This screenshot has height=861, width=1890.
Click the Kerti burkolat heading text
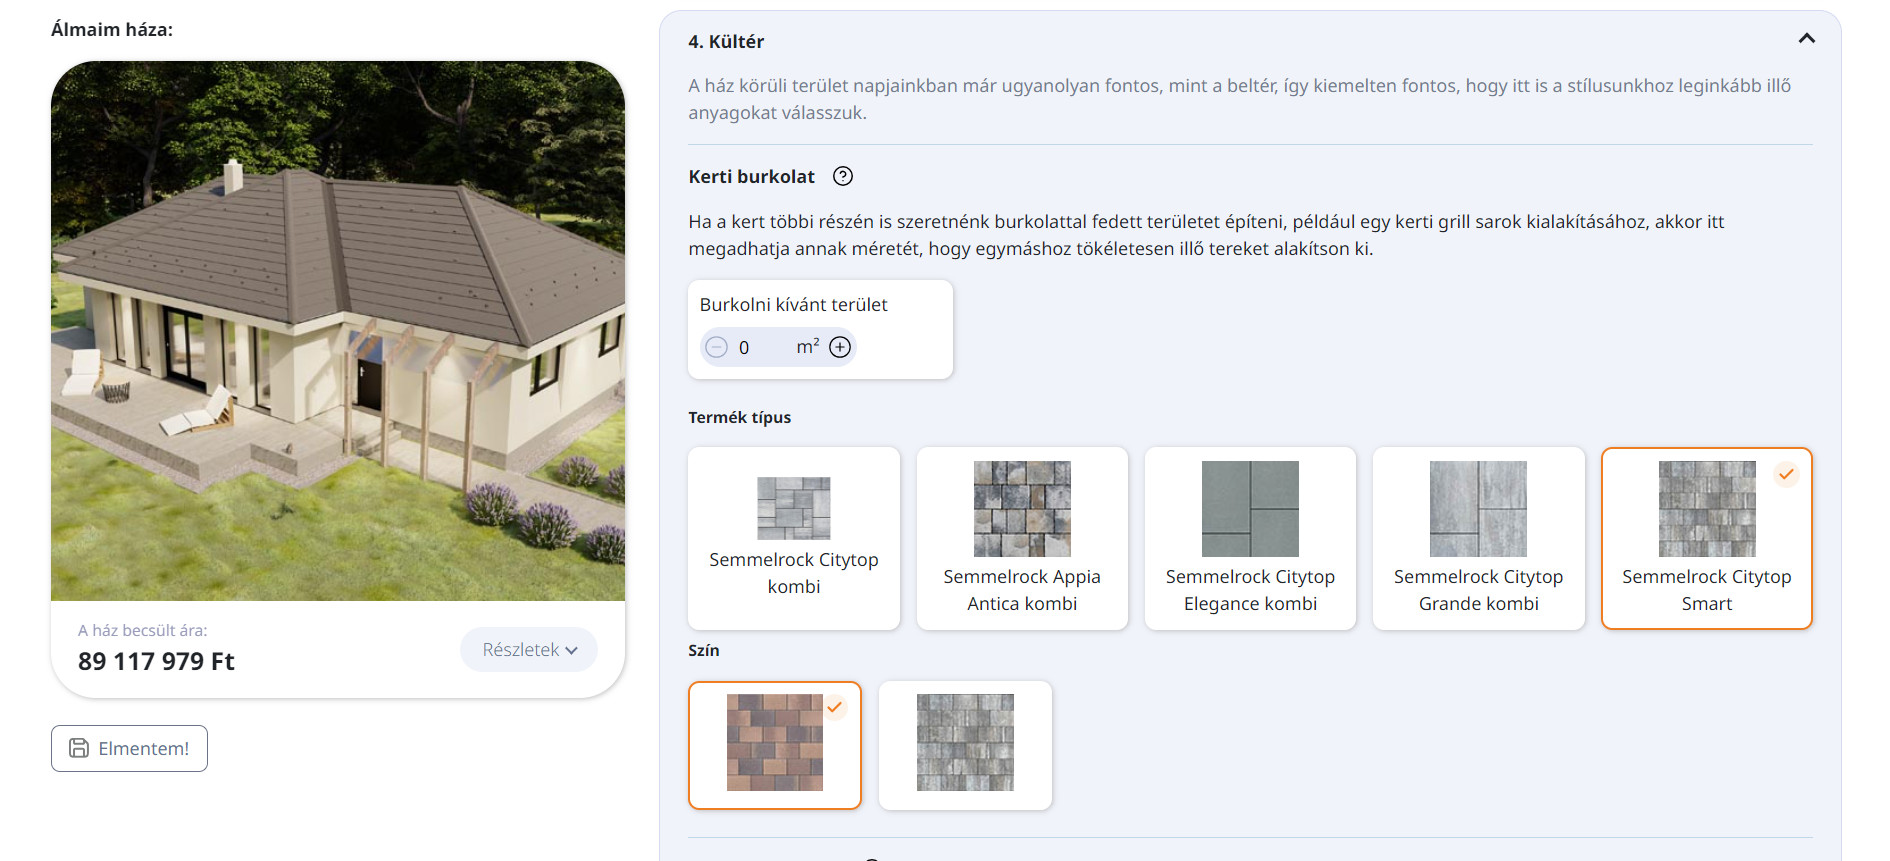click(x=751, y=176)
